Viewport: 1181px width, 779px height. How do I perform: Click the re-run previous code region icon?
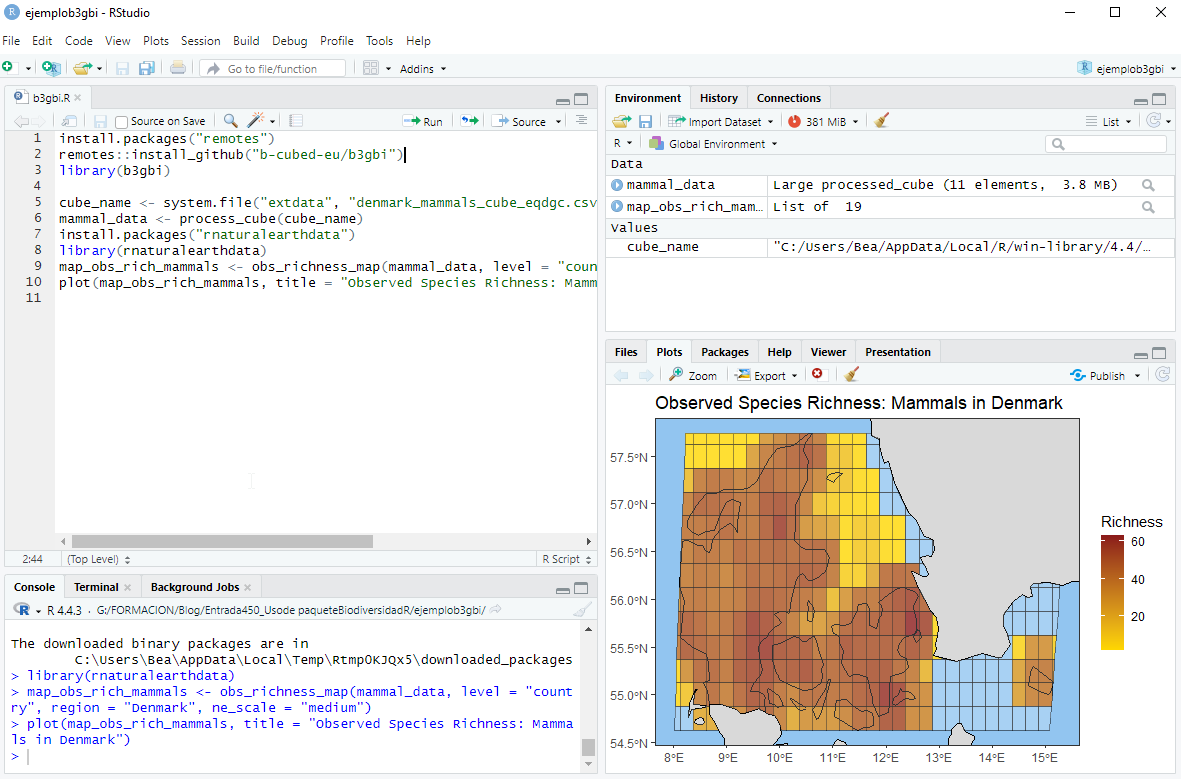click(x=469, y=121)
